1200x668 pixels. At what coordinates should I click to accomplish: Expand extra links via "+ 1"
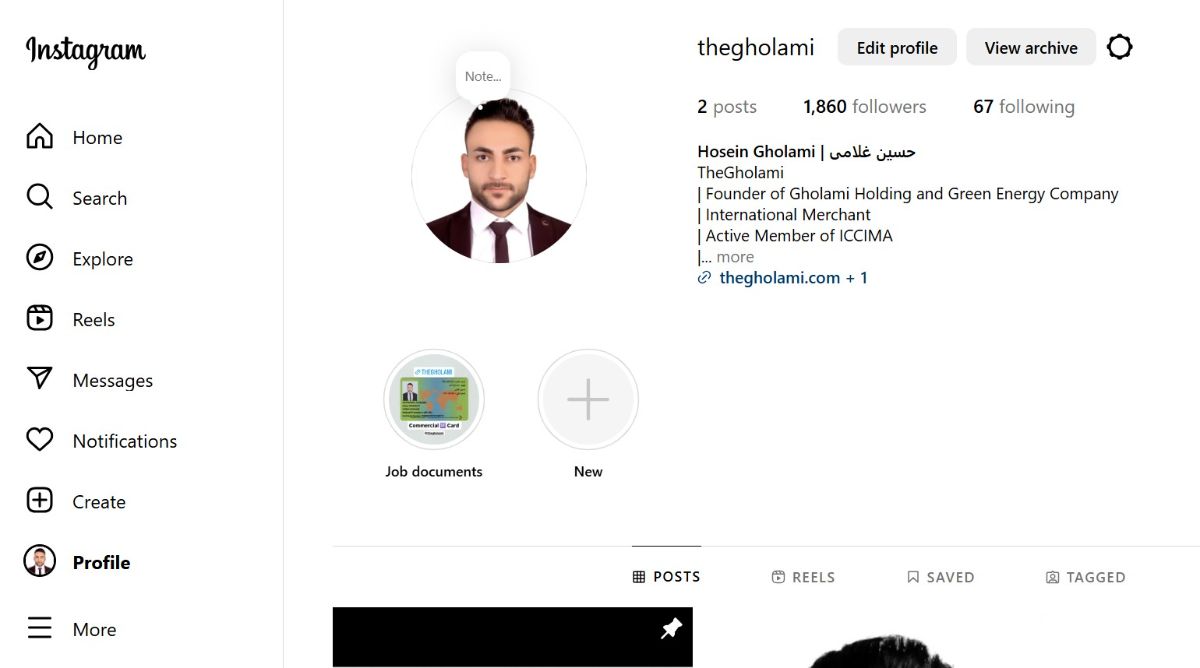click(x=857, y=278)
